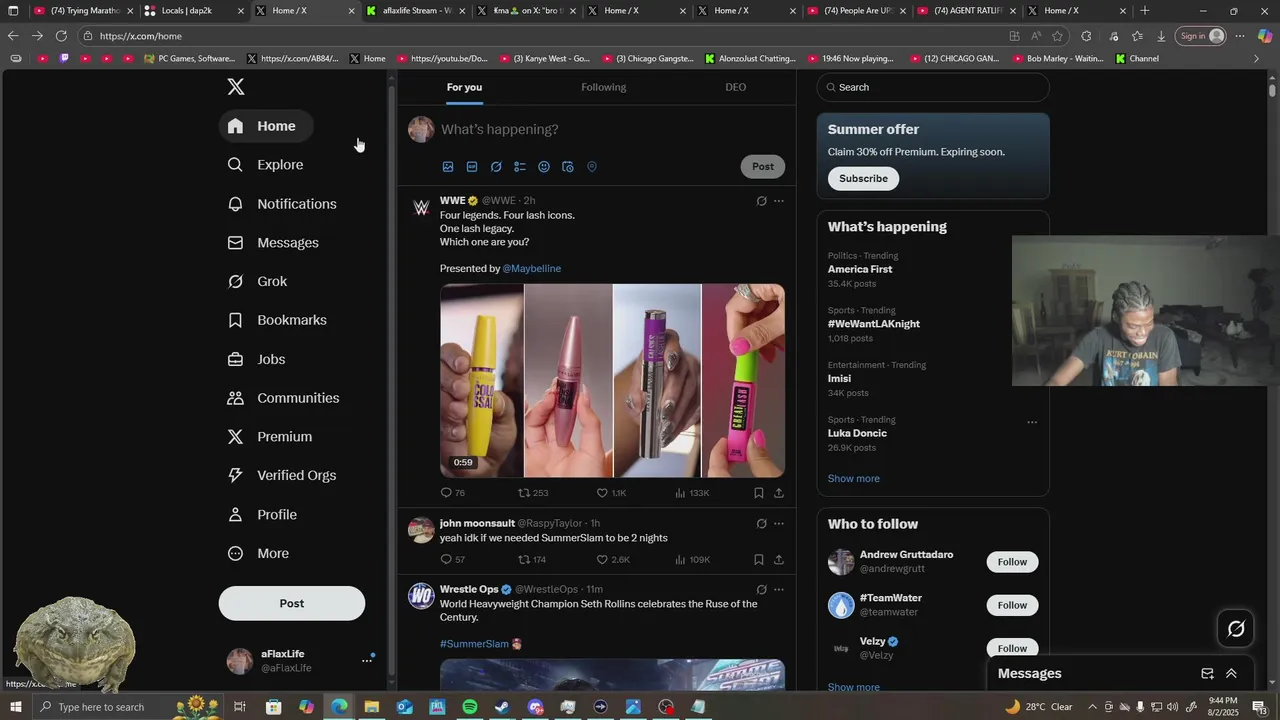Open Notifications
Viewport: 1280px width, 720px height.
coord(282,204)
